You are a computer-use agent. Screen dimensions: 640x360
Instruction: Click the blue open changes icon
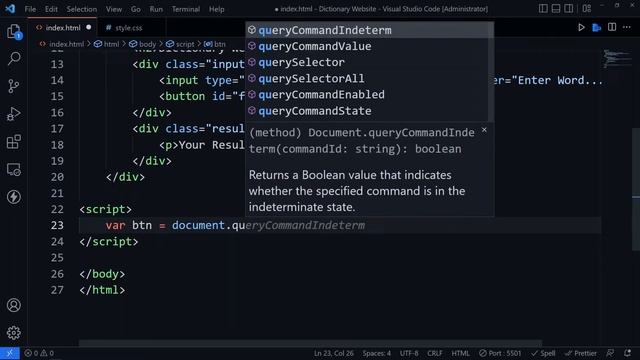[596, 27]
